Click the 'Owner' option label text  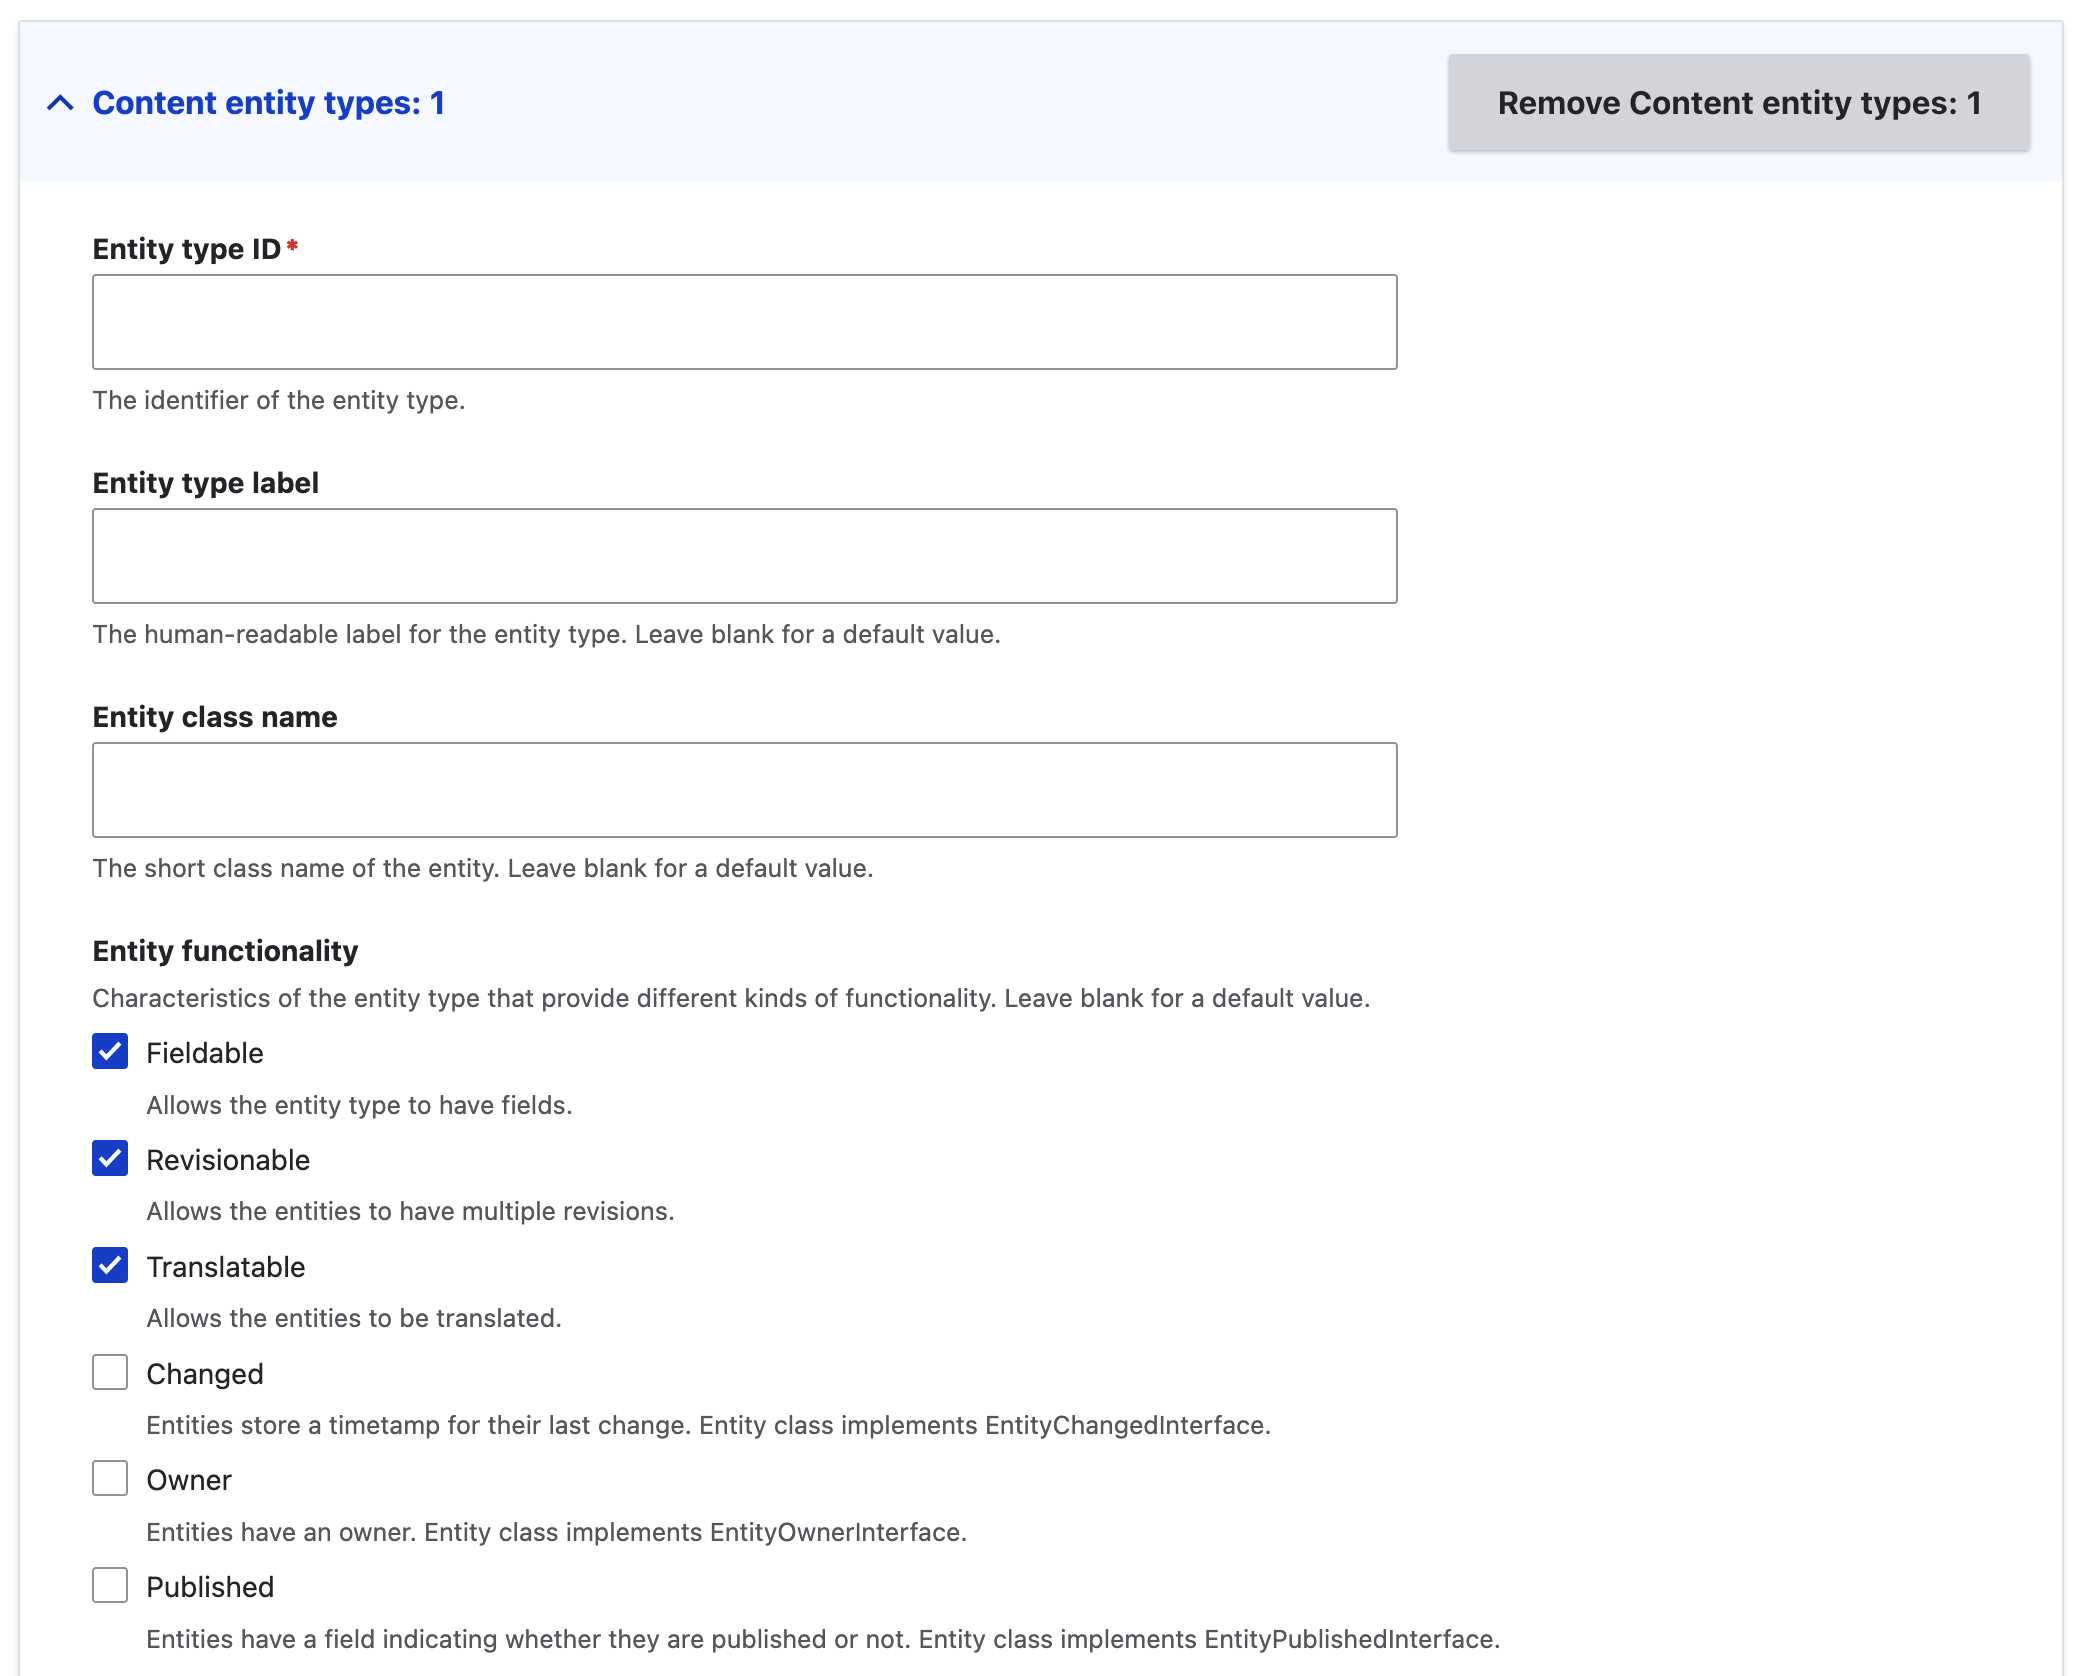tap(188, 1480)
